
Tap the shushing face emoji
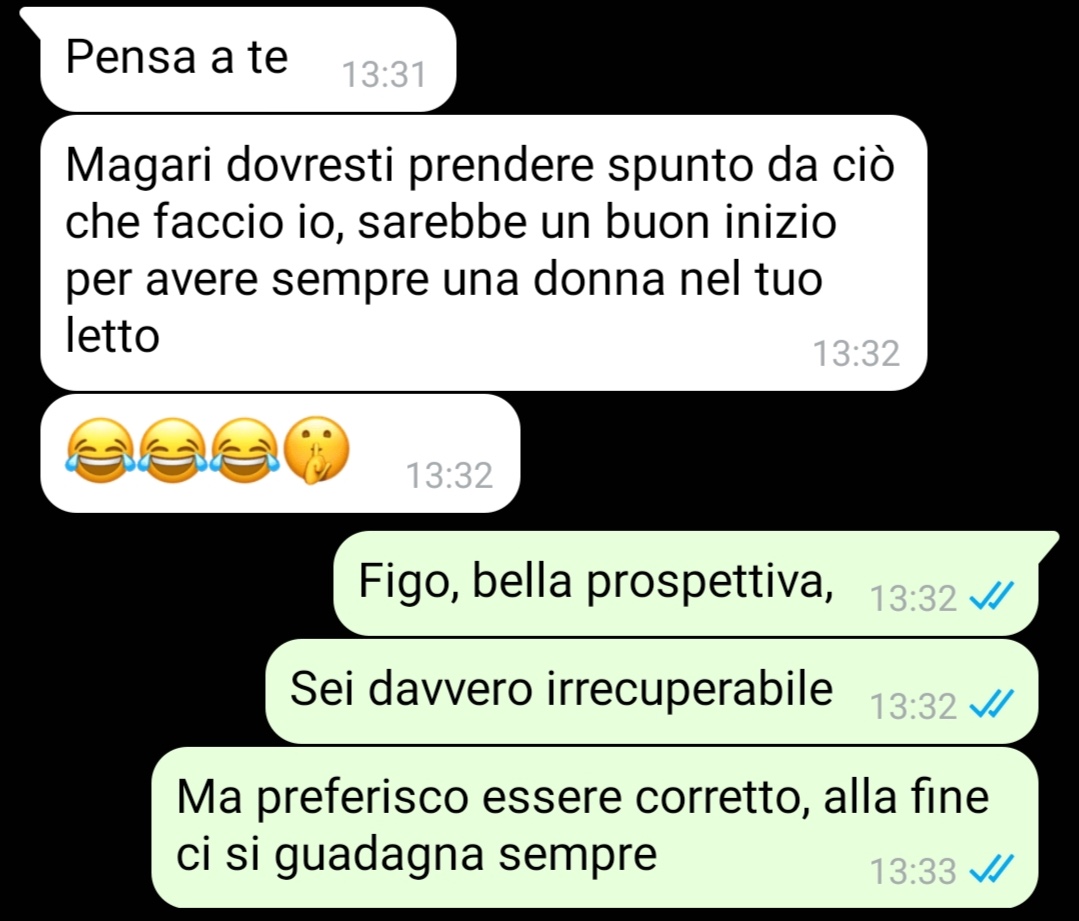coord(317,451)
